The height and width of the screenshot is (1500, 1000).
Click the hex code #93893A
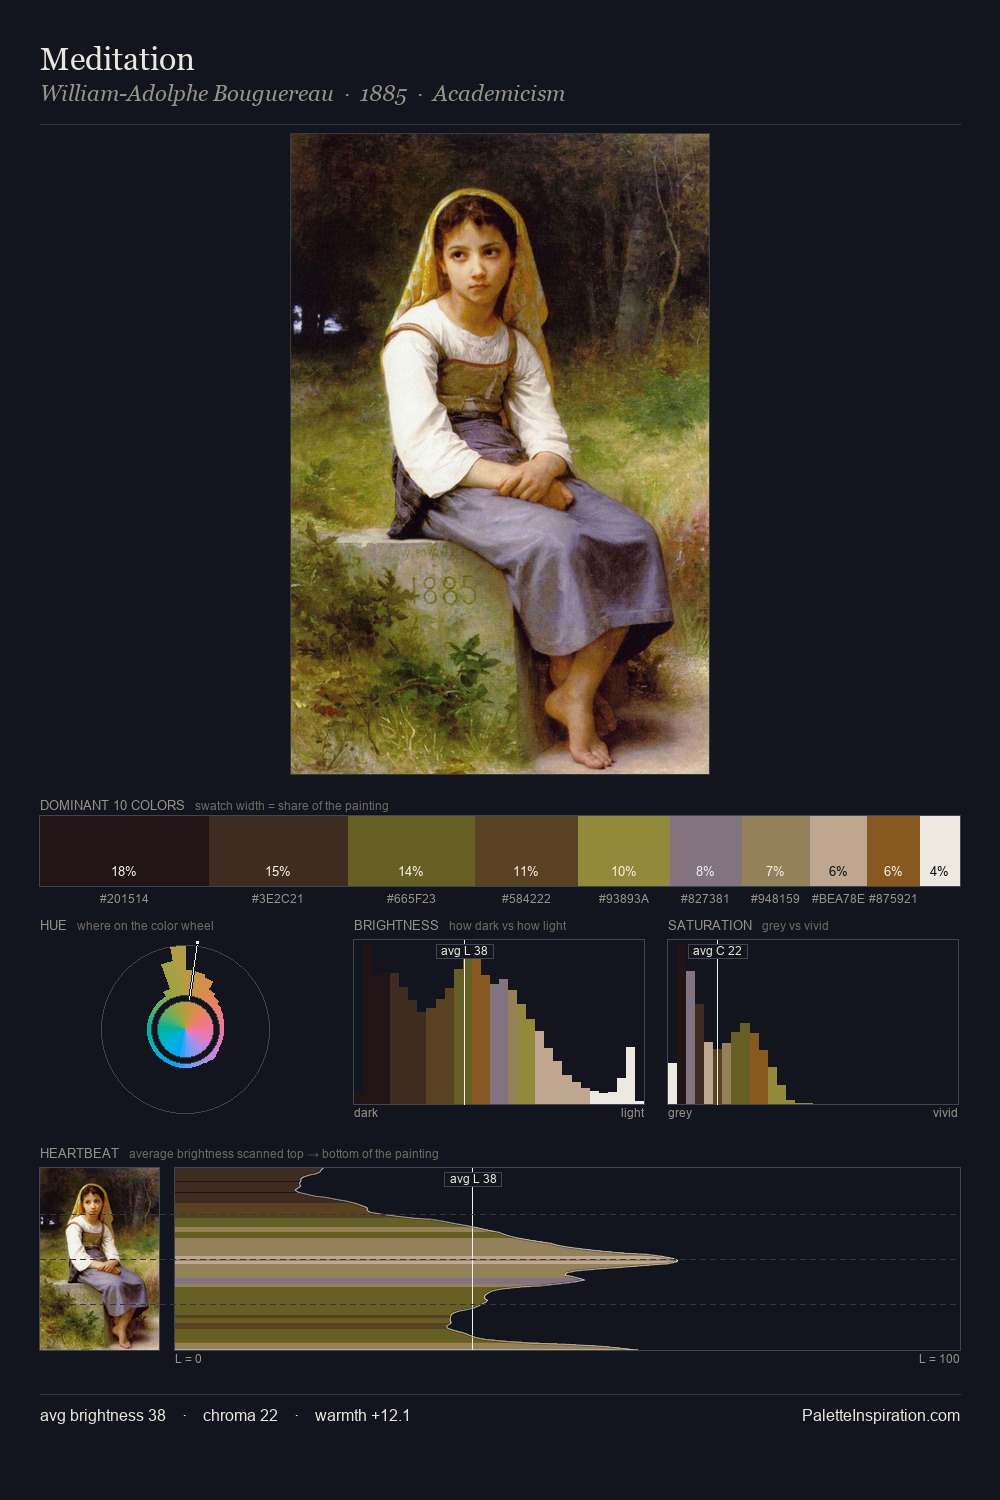[624, 899]
